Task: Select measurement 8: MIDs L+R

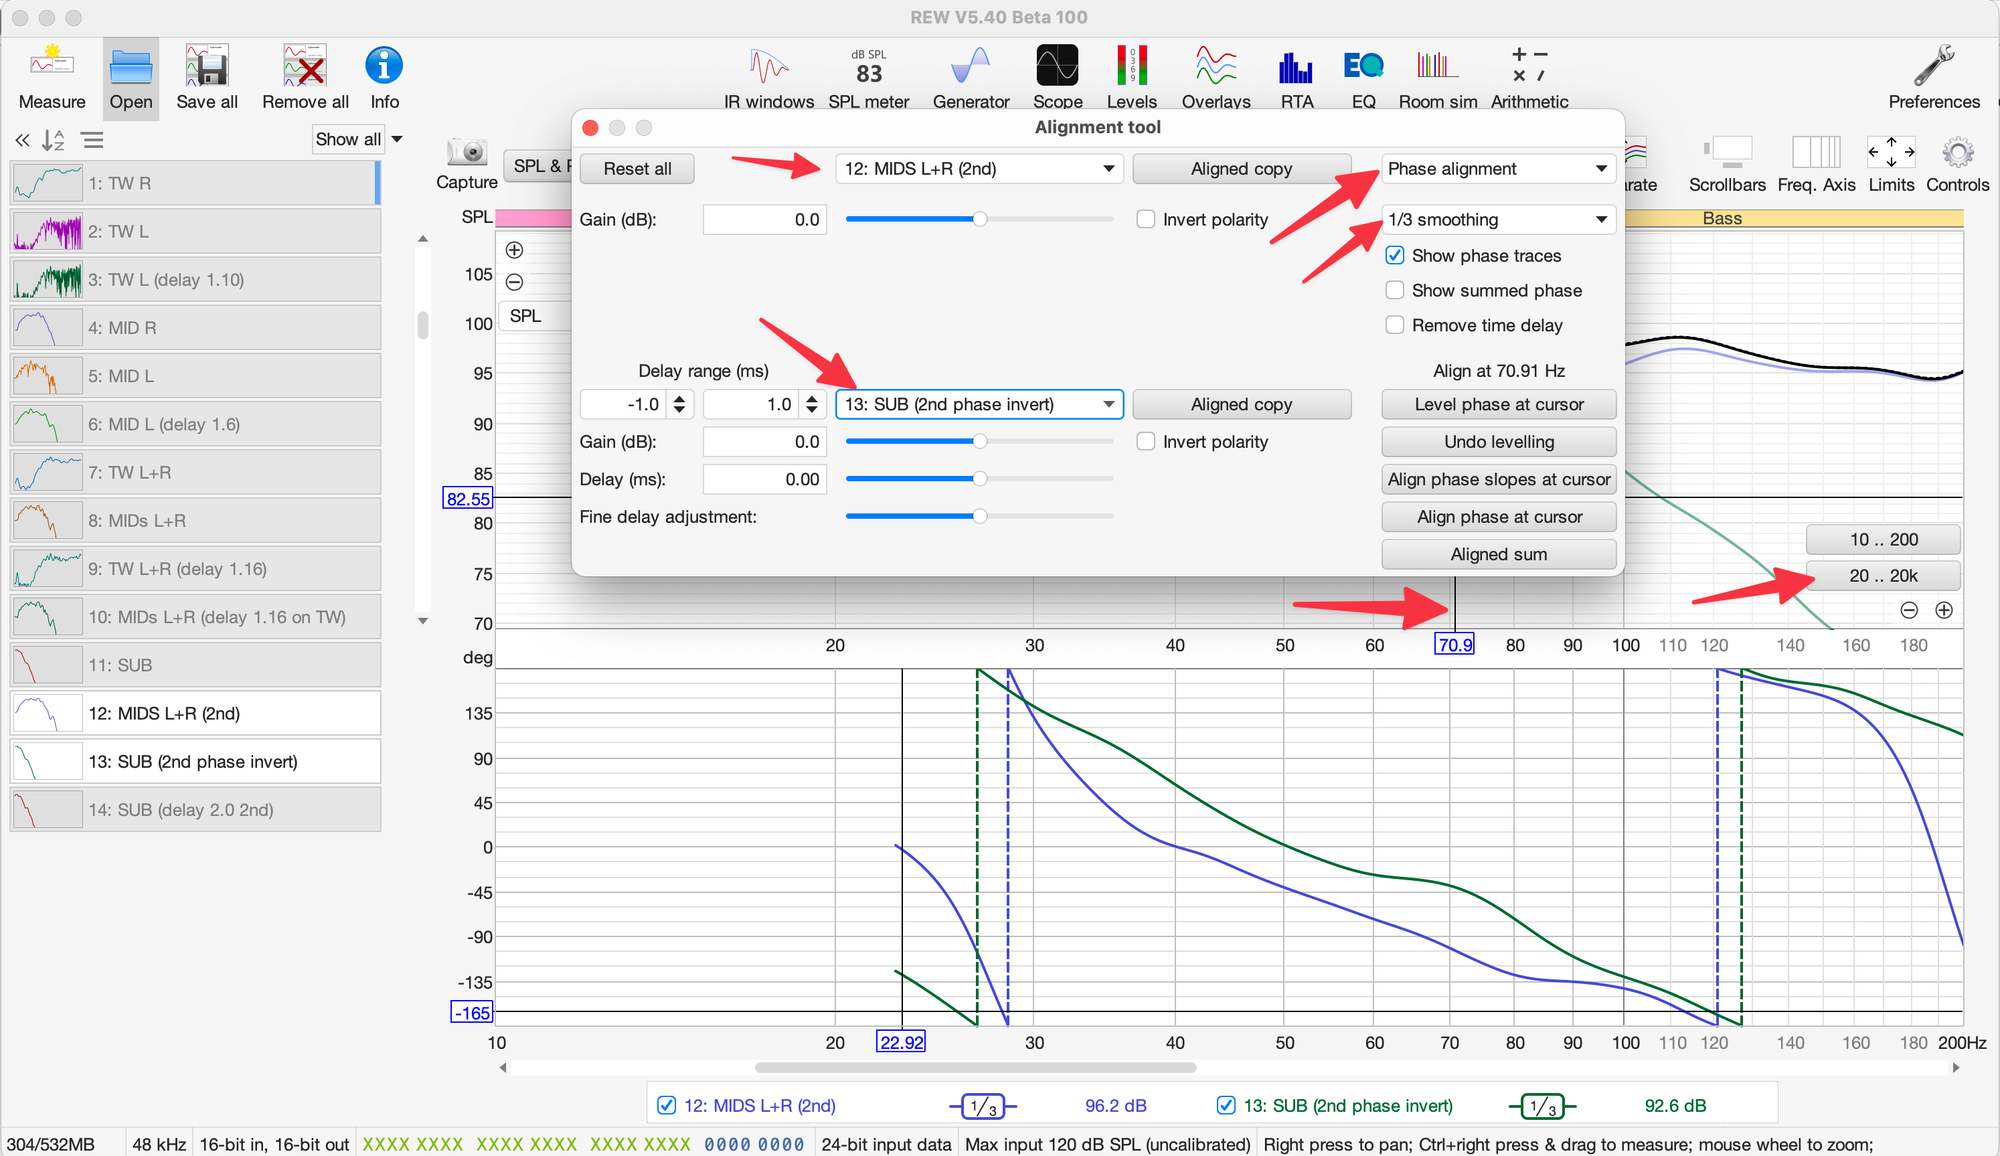Action: click(x=196, y=521)
